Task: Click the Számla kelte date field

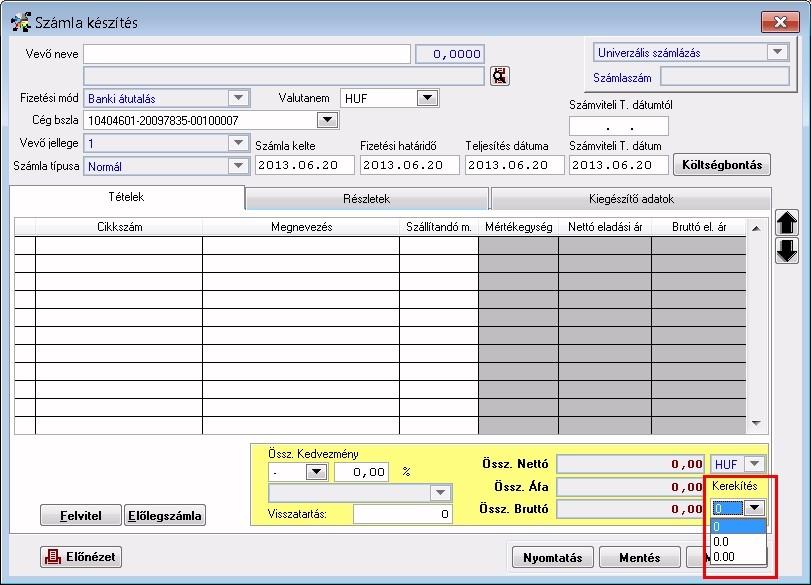Action: pyautogui.click(x=305, y=166)
